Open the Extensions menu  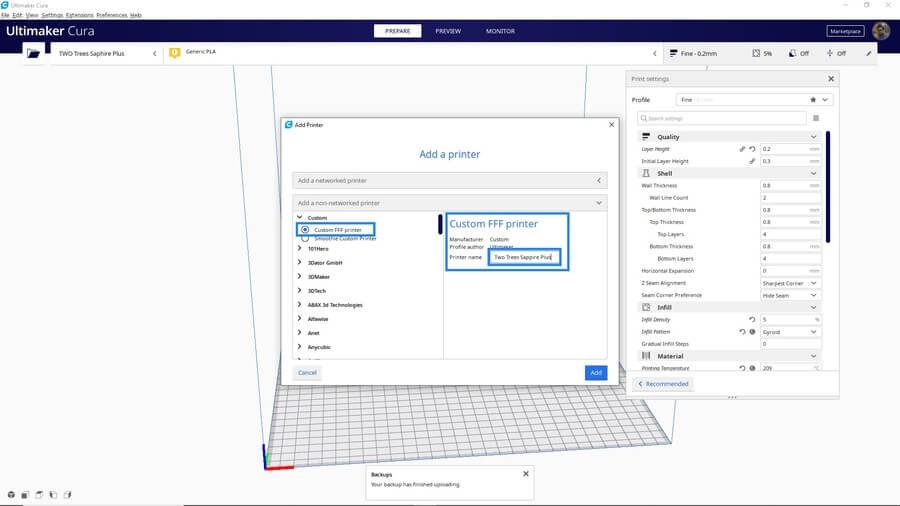tap(79, 15)
